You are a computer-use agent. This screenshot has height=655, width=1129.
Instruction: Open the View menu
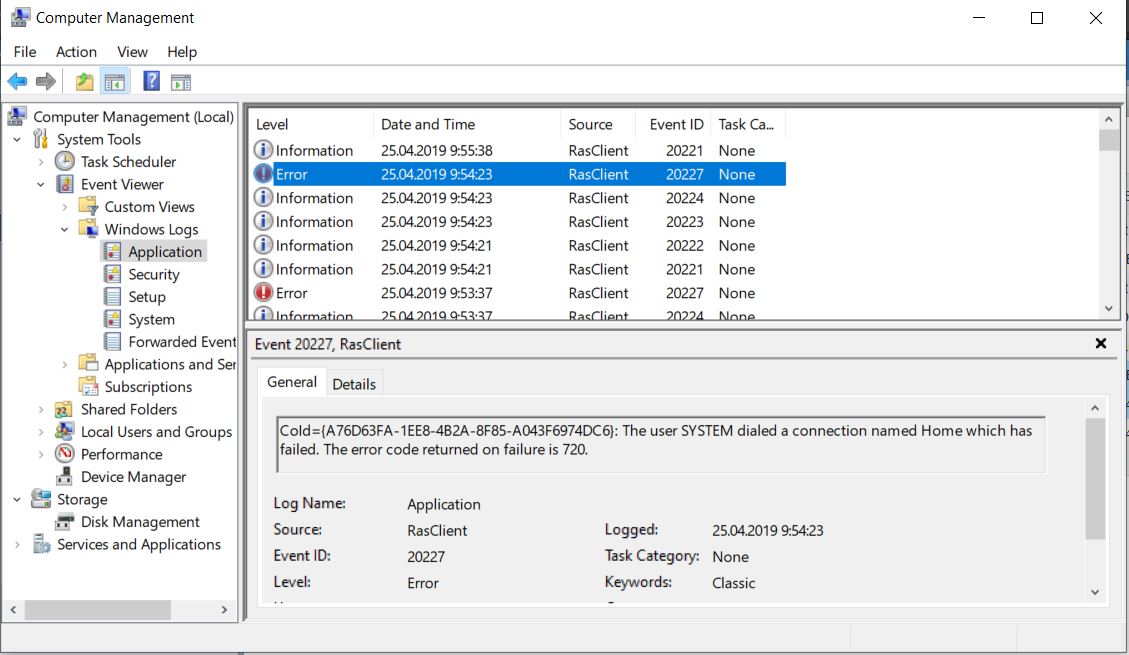132,52
